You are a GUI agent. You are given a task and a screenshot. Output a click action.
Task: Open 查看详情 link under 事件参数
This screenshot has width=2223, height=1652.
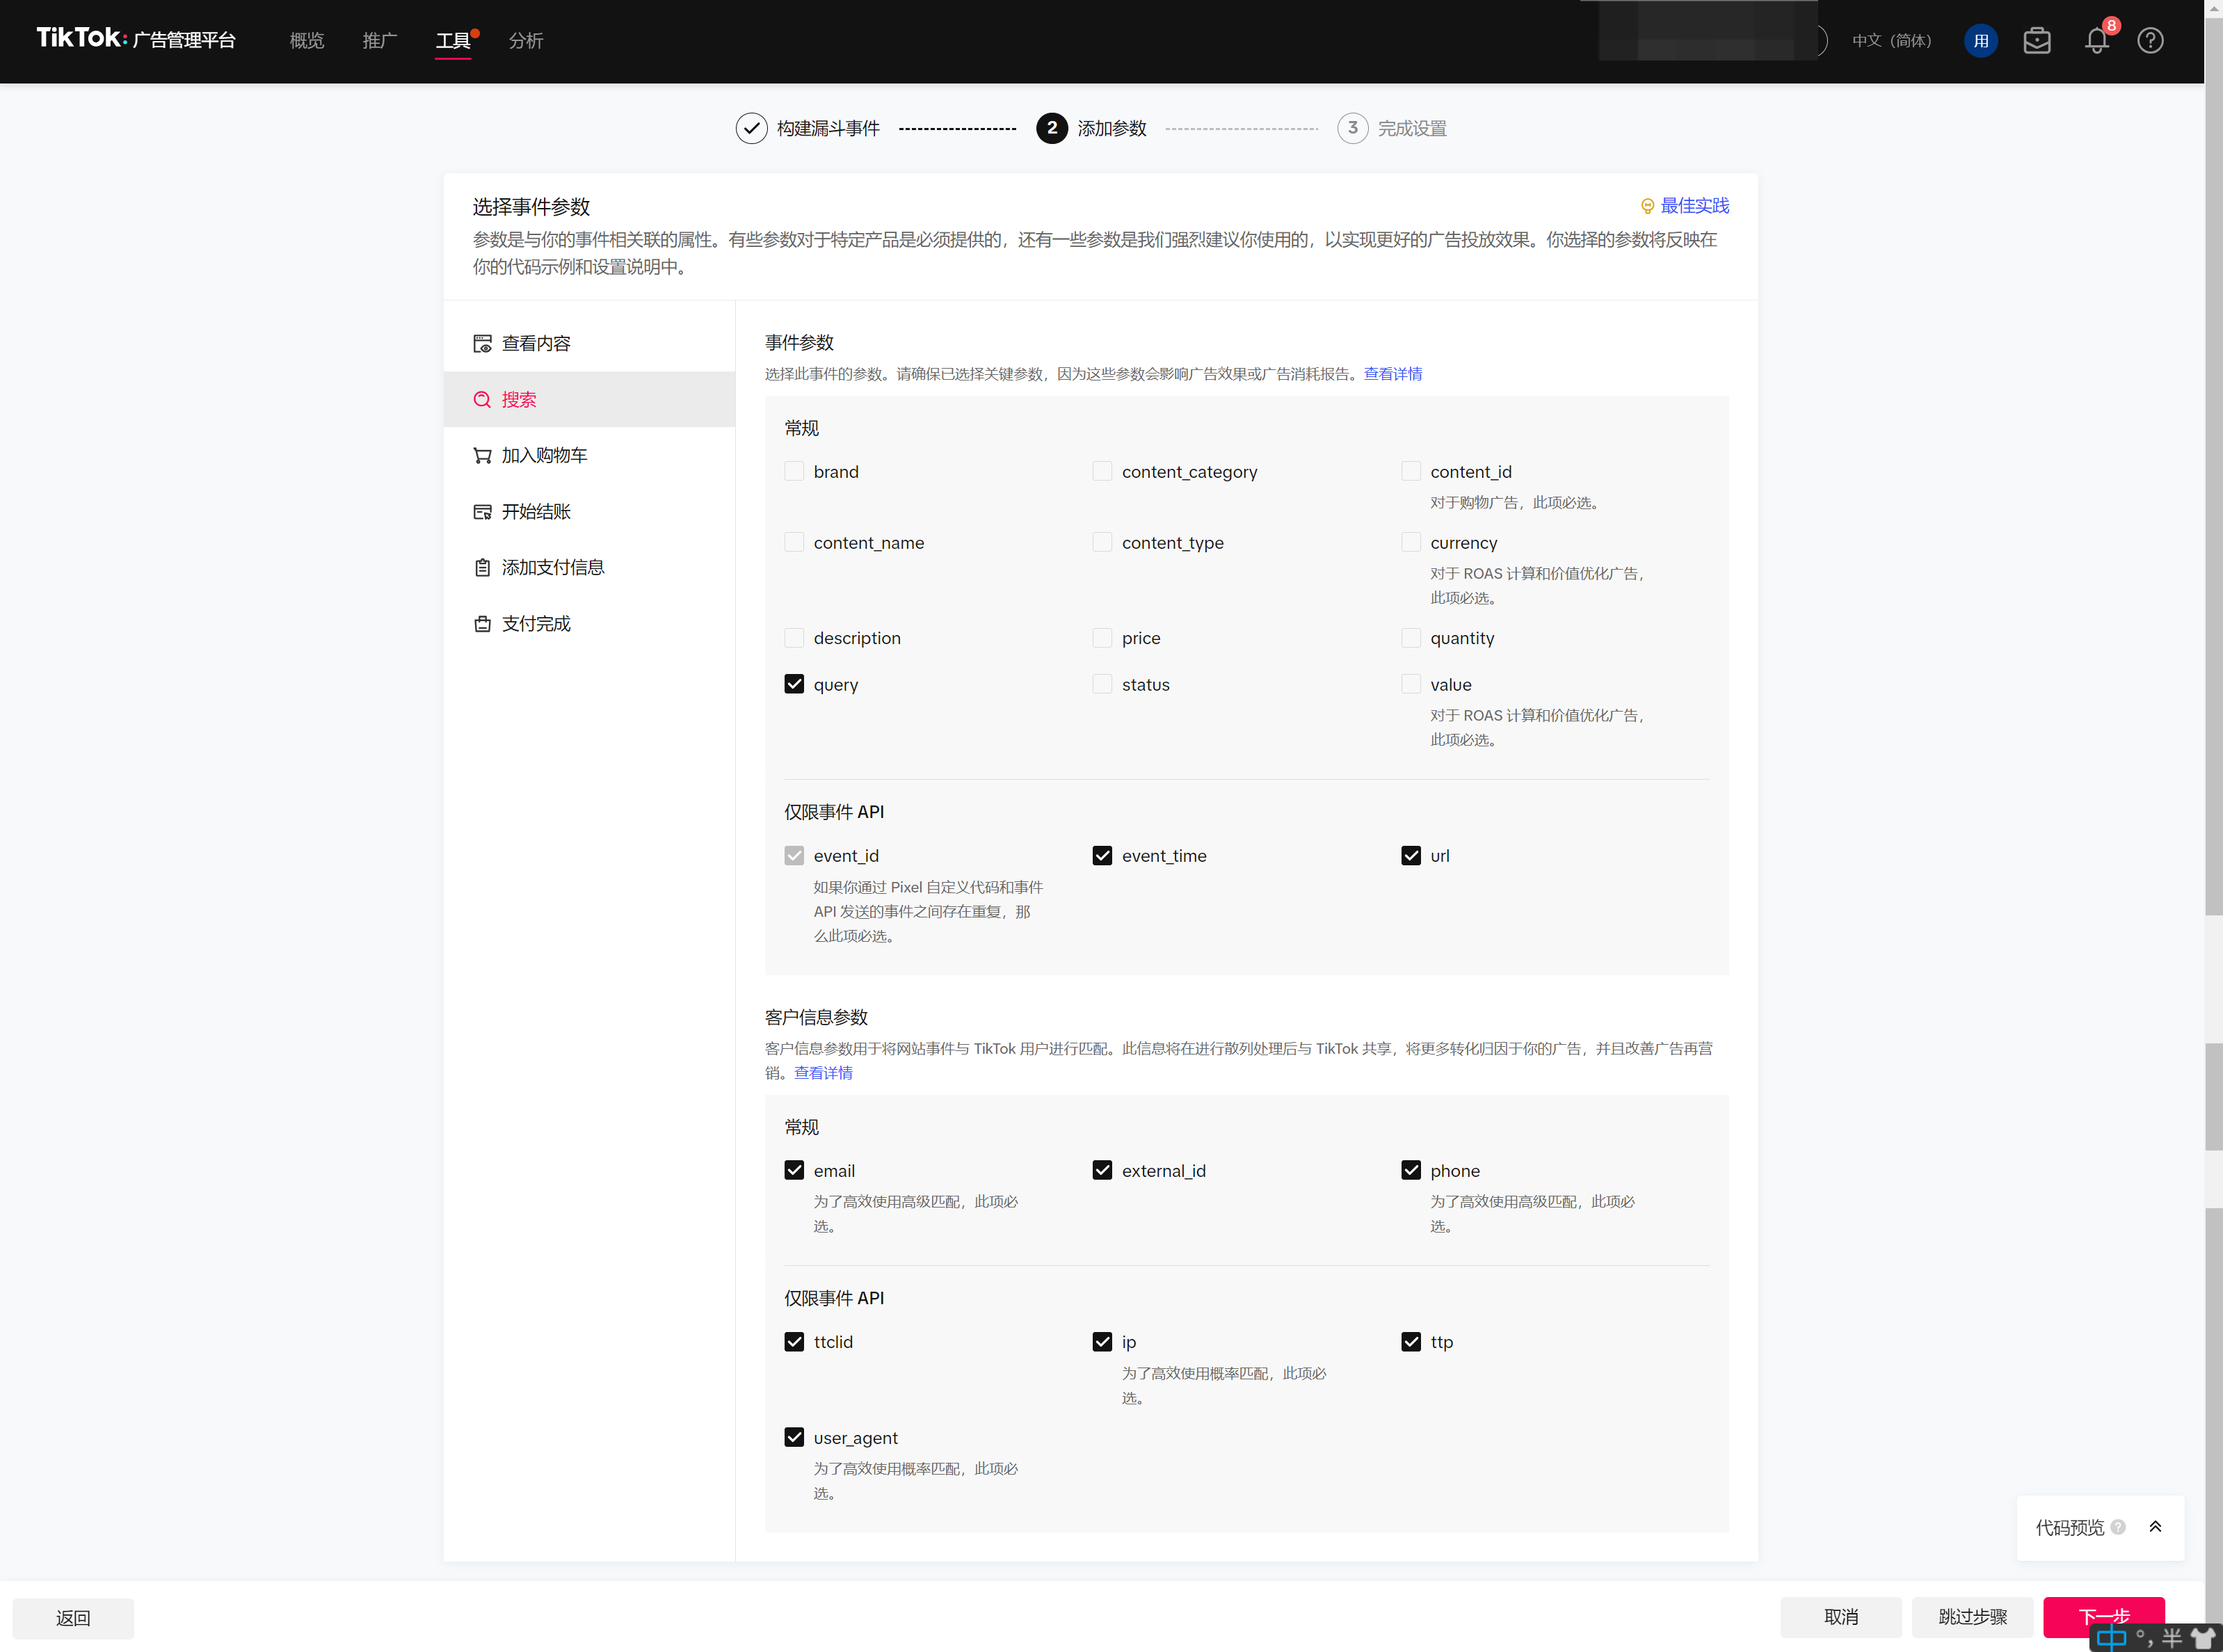tap(1393, 374)
